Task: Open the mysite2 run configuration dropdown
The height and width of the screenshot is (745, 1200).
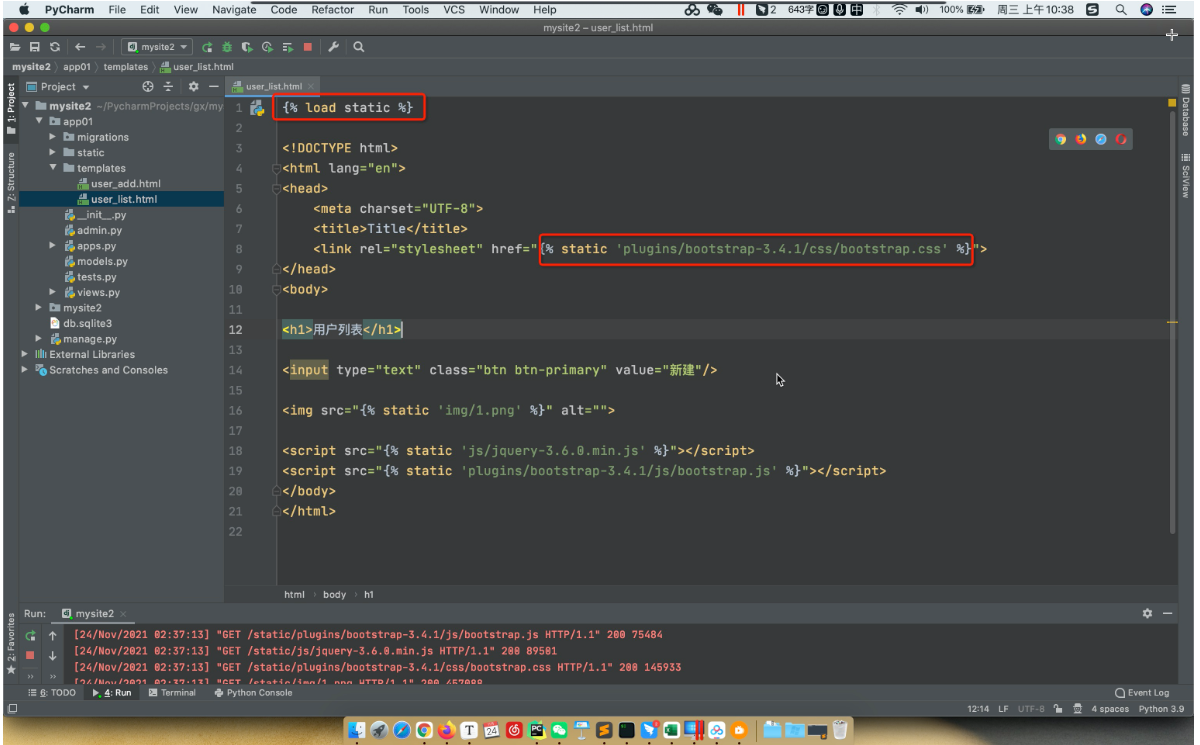Action: (x=157, y=47)
